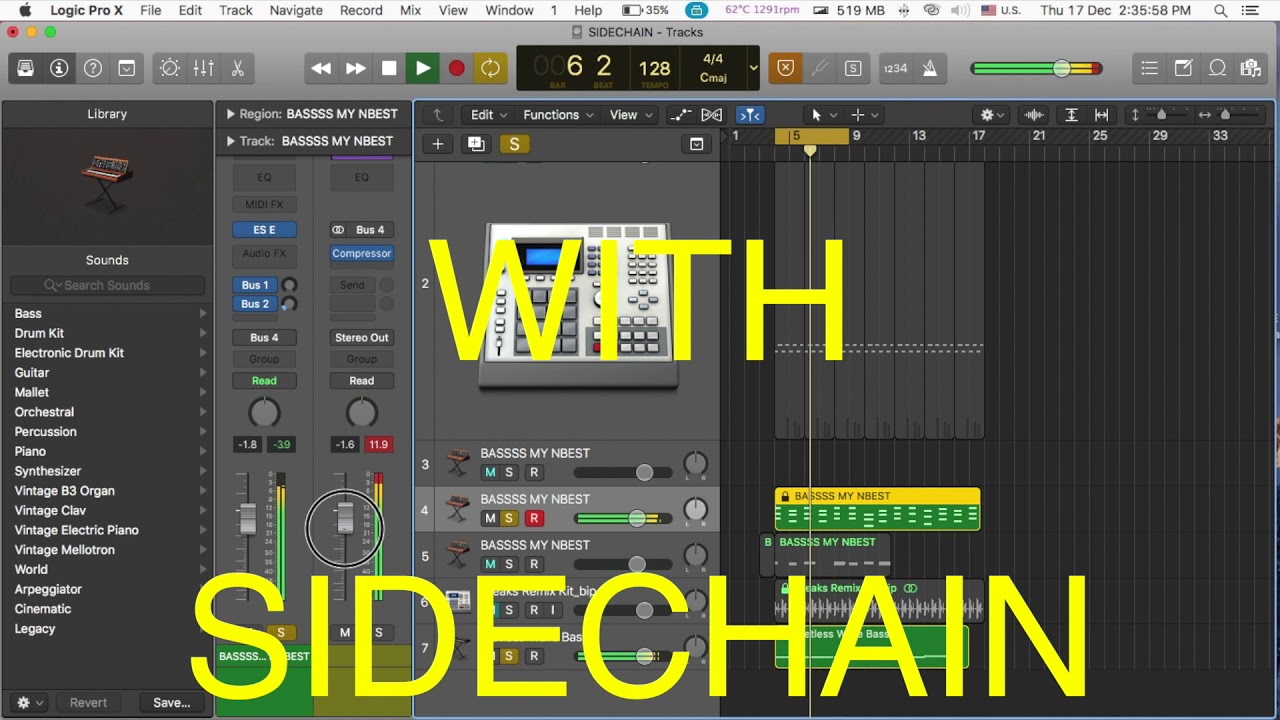This screenshot has width=1280, height=720.
Task: Open the gear settings in tracks toolbar
Action: click(x=992, y=115)
